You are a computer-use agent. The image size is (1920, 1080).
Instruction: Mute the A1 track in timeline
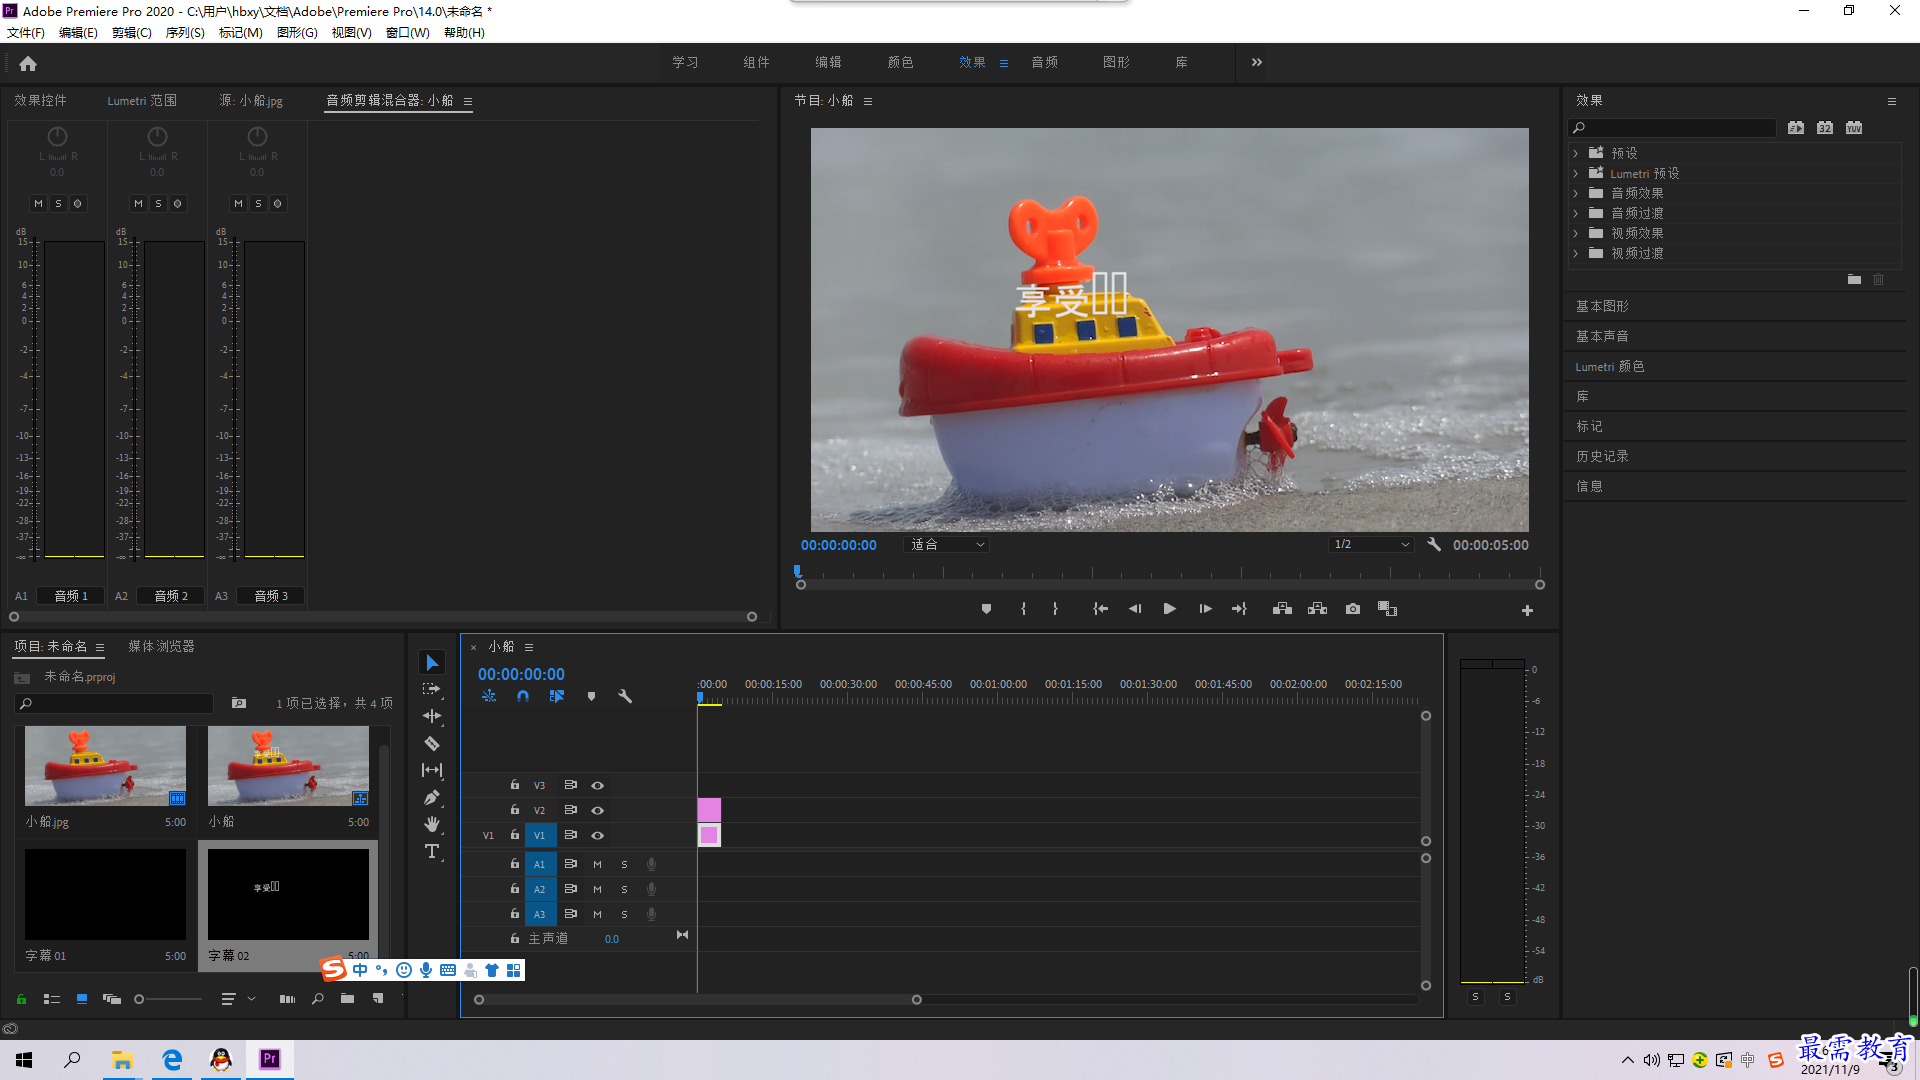tap(597, 864)
